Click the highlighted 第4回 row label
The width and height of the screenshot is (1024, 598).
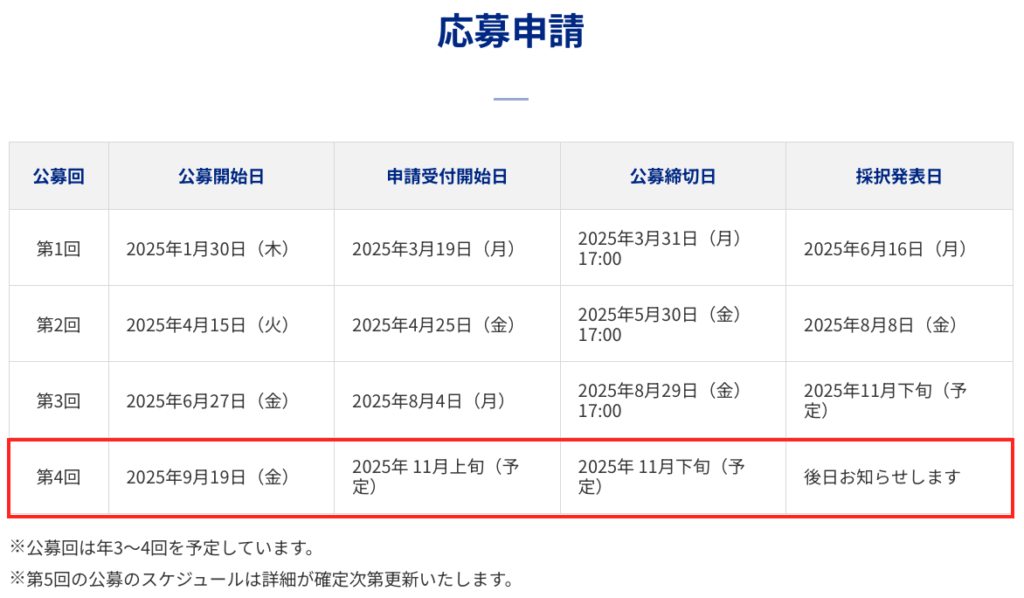pos(59,477)
